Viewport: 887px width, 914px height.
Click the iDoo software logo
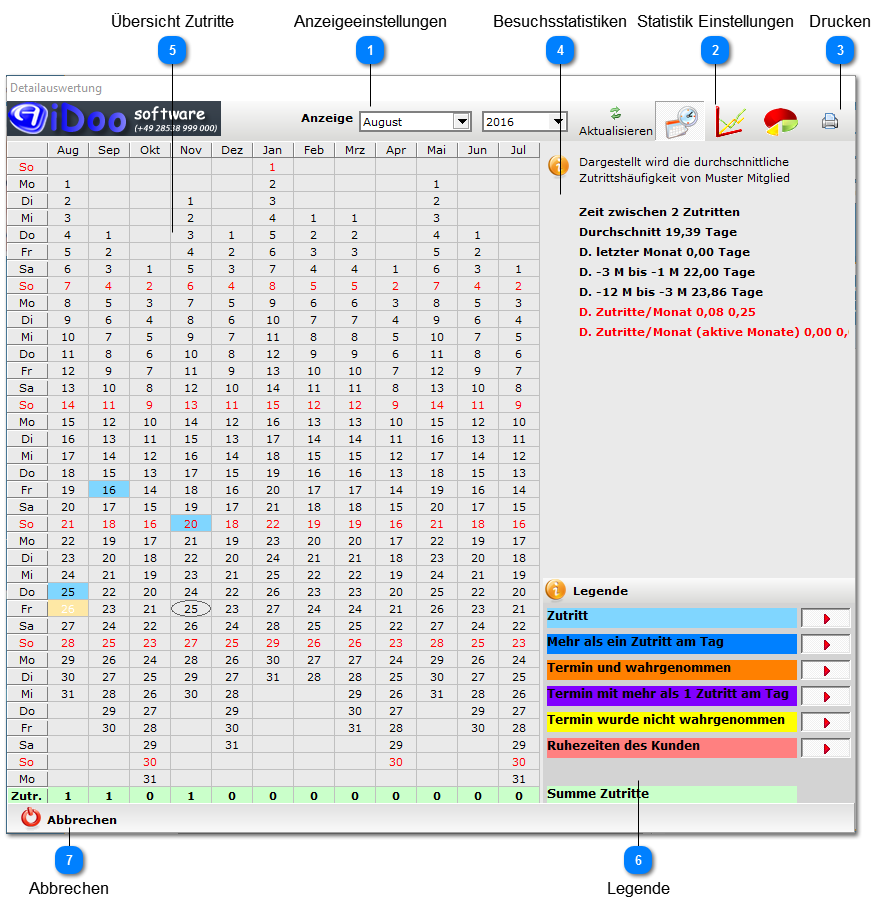(x=114, y=118)
